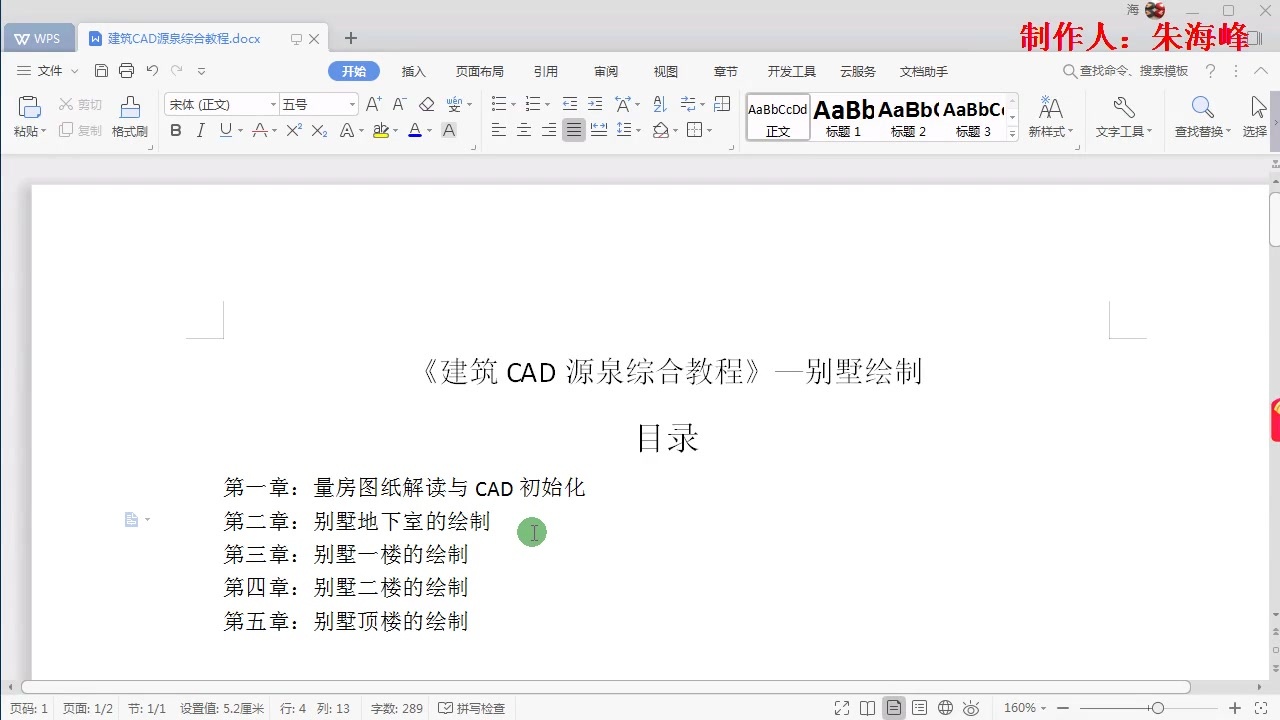Screen dimensions: 1280x720
Task: Open the 文件 (File) menu
Action: click(x=49, y=71)
